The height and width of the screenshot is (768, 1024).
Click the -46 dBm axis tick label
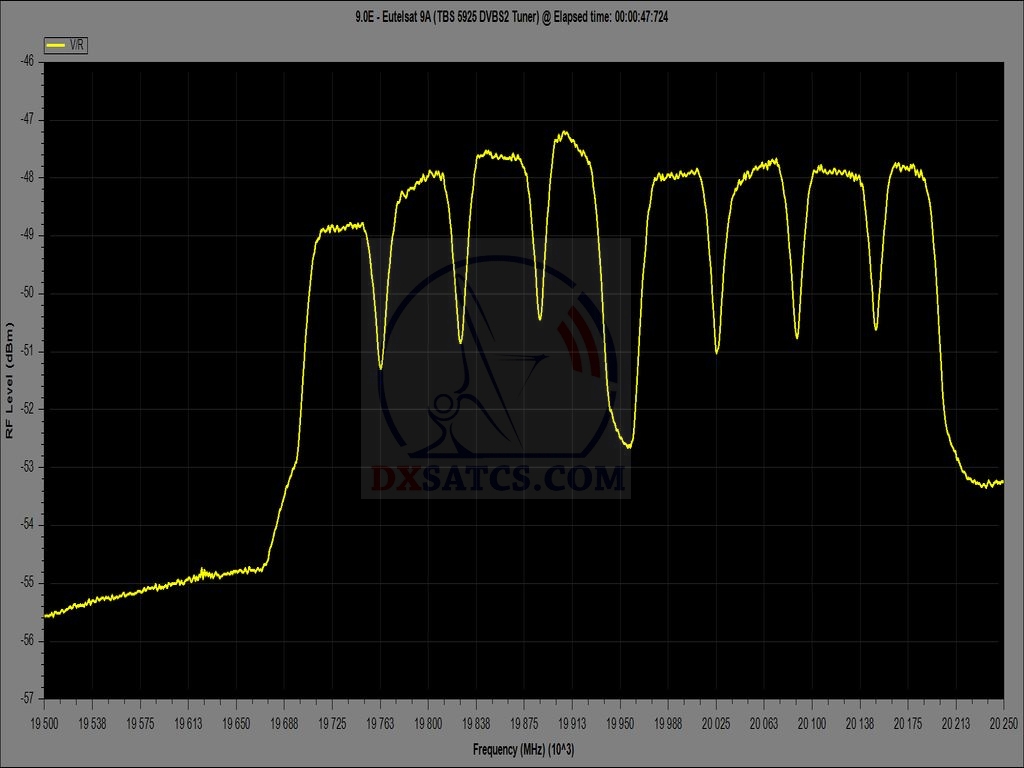(28, 61)
